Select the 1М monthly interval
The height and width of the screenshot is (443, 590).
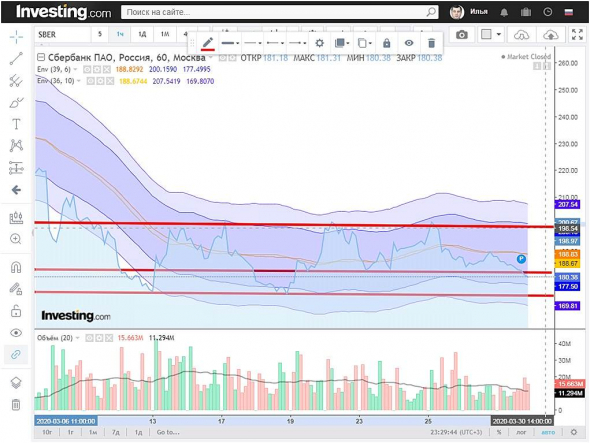point(165,34)
